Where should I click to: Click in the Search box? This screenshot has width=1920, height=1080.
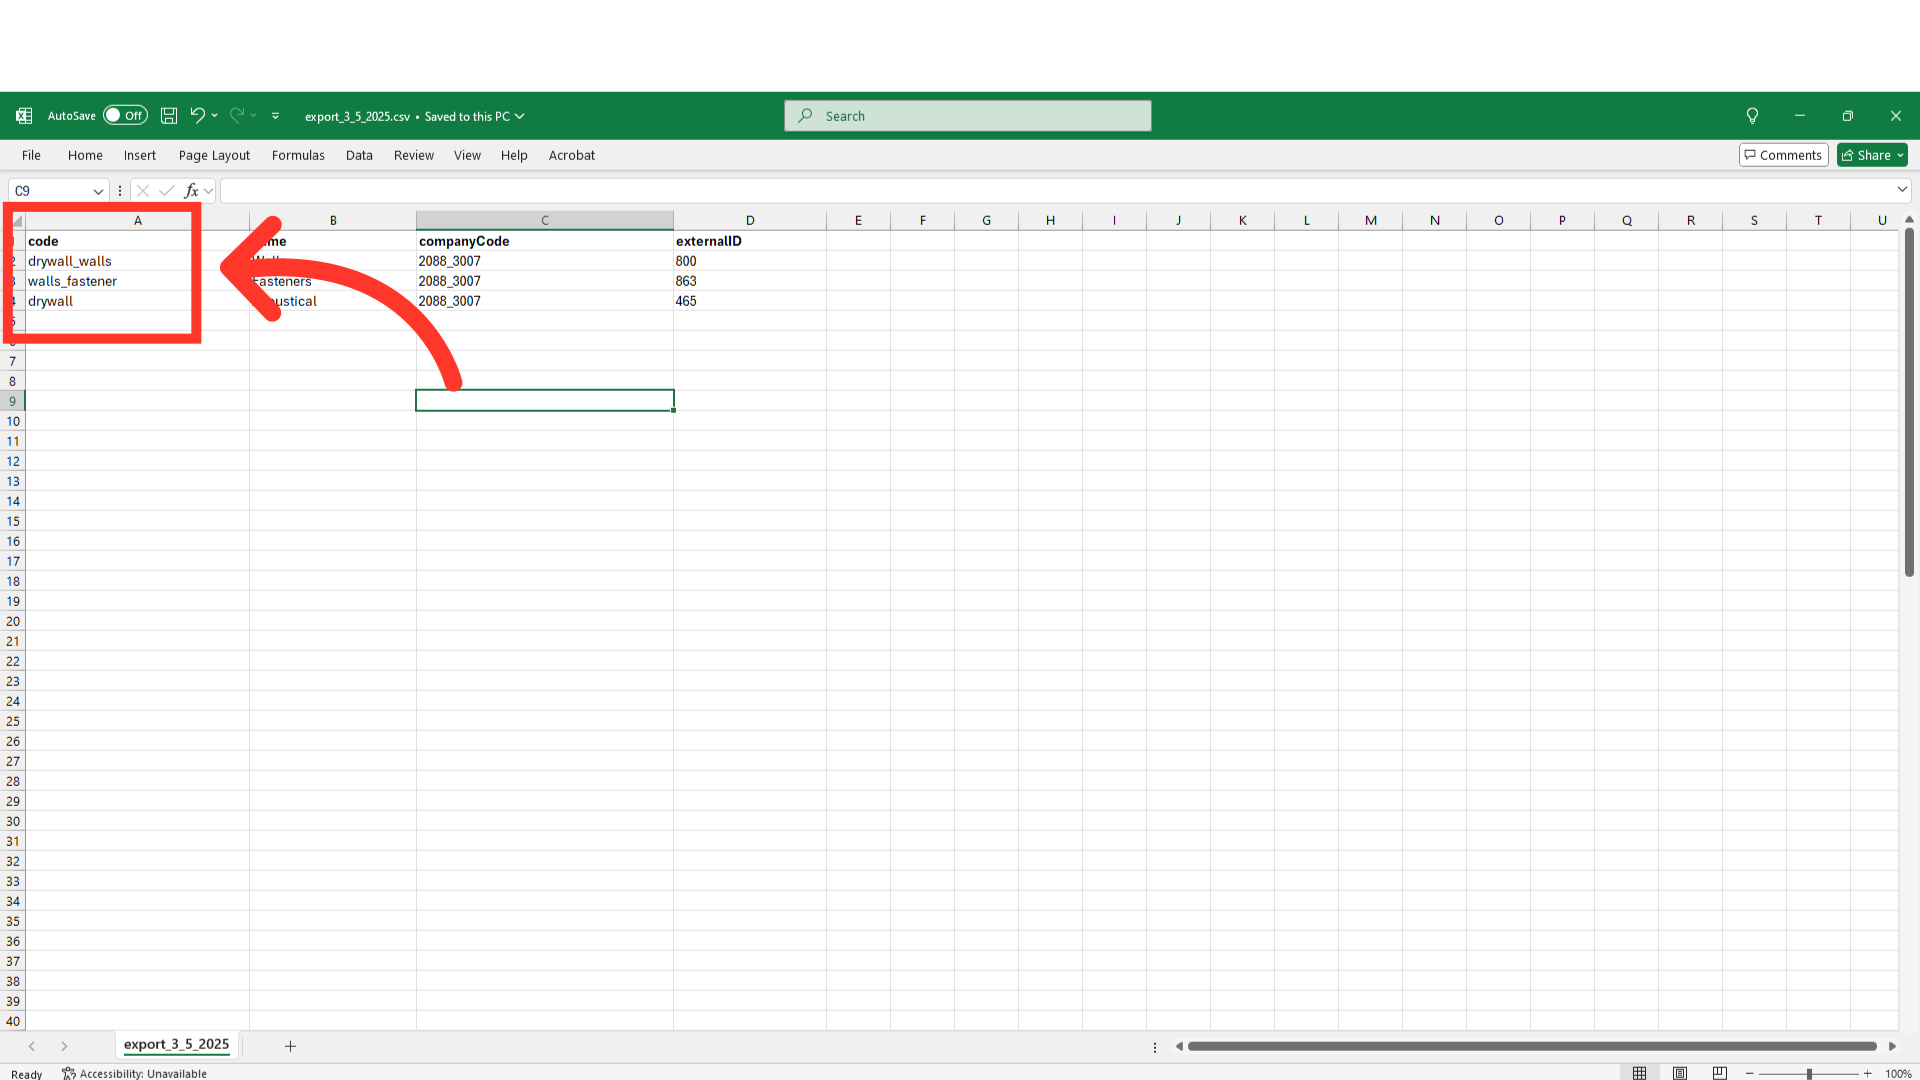click(x=968, y=116)
